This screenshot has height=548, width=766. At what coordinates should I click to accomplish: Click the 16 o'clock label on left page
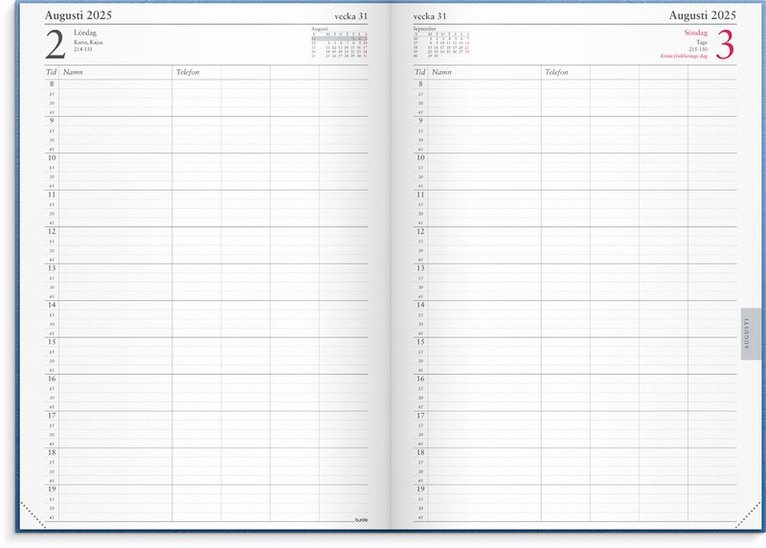[x=51, y=379]
